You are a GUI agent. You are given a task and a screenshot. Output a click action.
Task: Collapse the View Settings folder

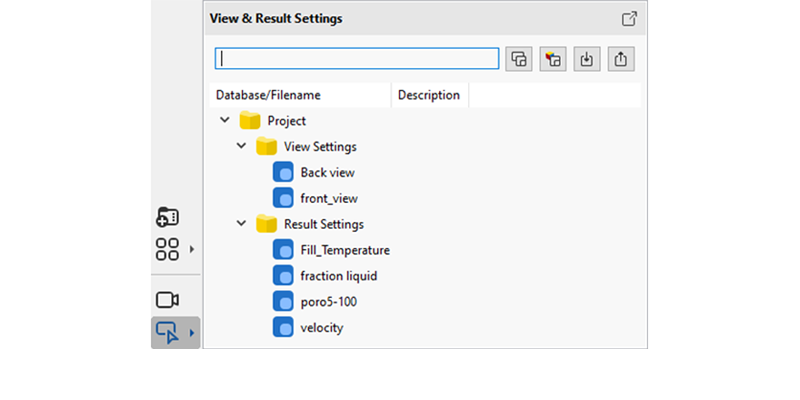pos(241,146)
